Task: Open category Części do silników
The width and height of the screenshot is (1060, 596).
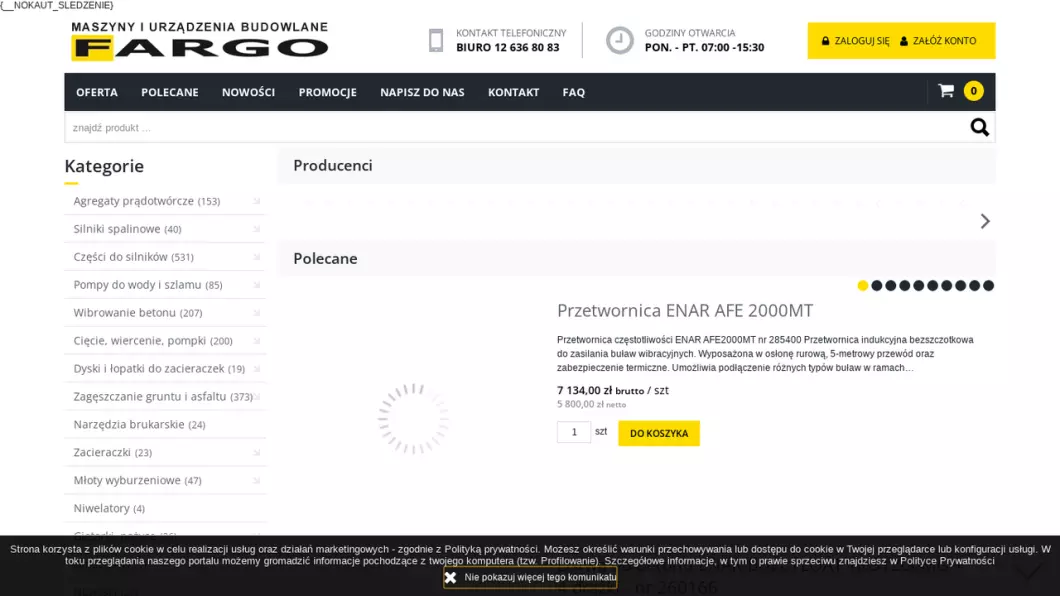Action: pos(133,257)
